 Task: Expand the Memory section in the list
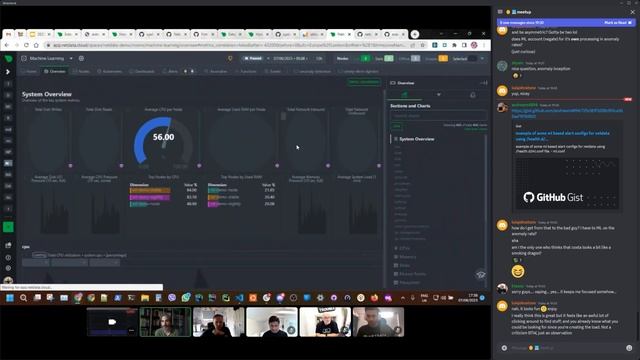pos(407,257)
